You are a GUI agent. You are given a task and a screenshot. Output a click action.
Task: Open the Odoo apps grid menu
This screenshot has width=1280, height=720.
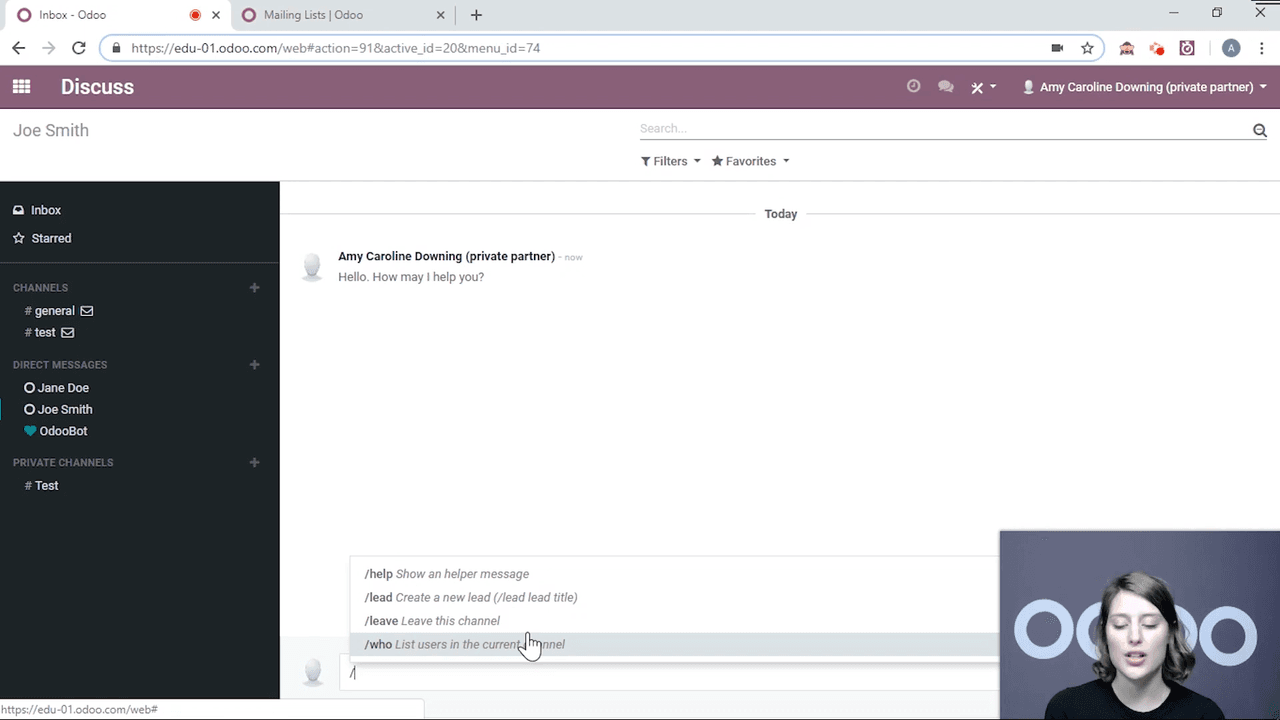point(21,87)
